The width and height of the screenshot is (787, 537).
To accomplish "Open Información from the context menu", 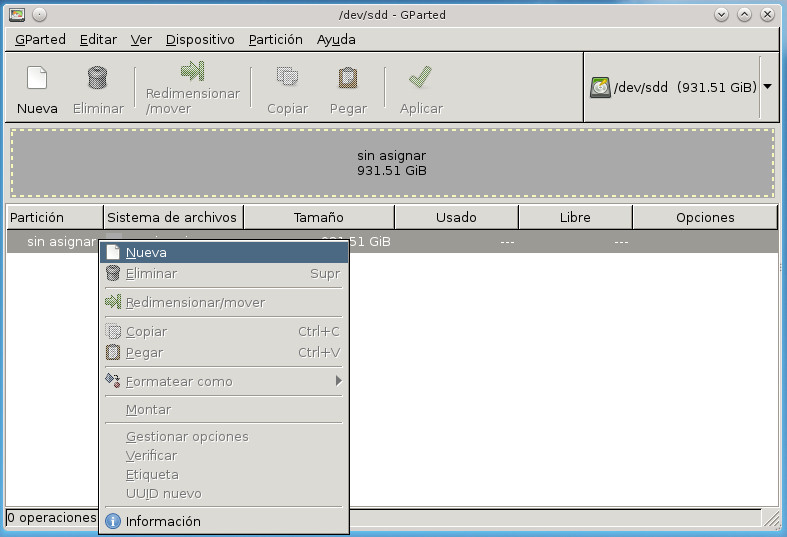I will pos(224,521).
